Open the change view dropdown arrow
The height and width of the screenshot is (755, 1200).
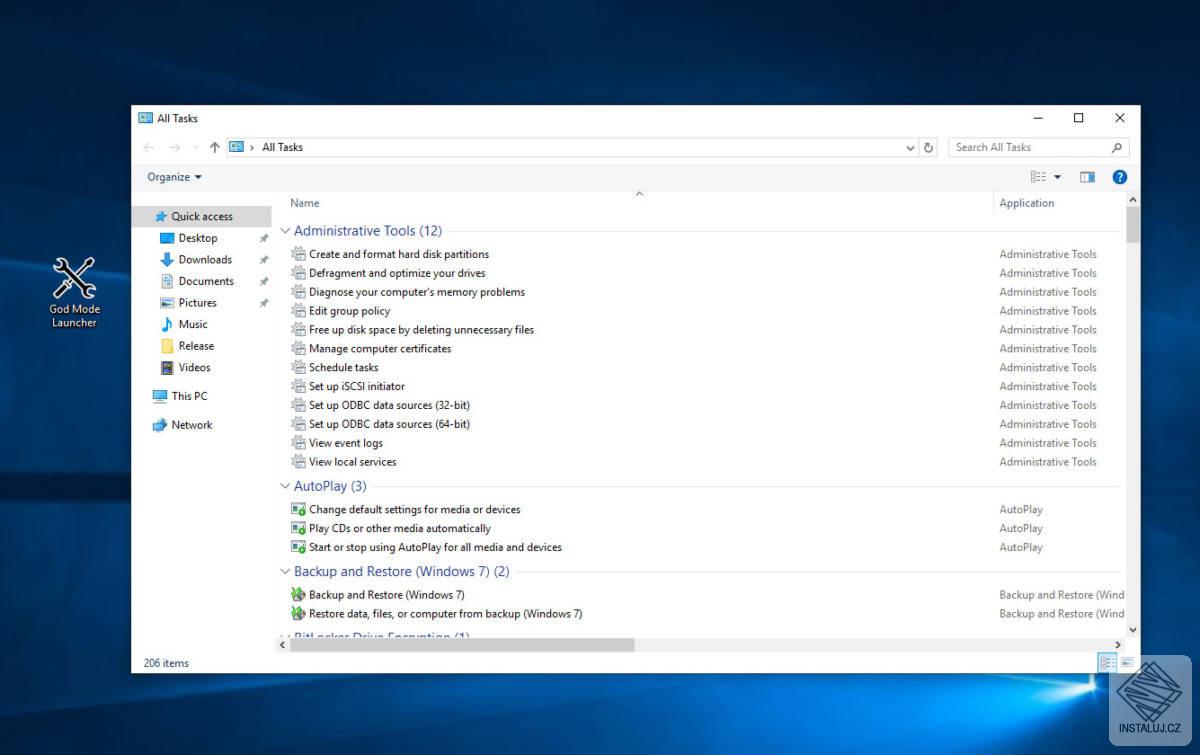pos(1057,177)
